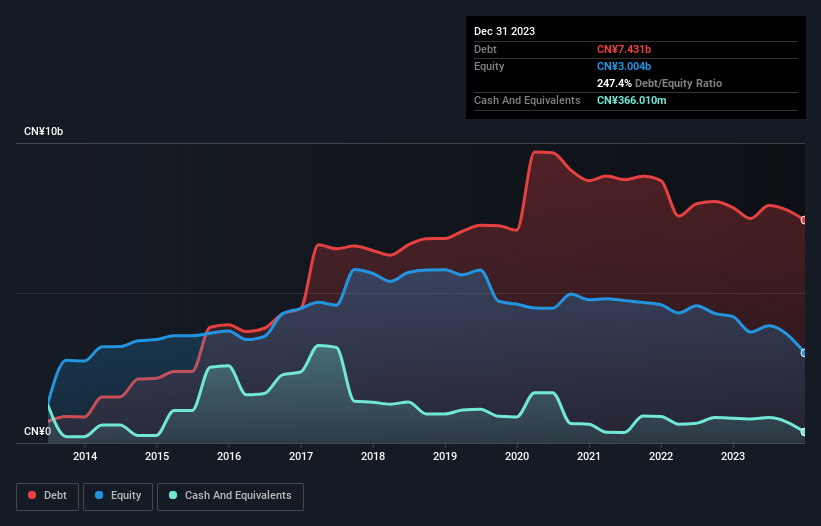The width and height of the screenshot is (821, 526).
Task: Click the CN¥0 y-axis label
Action: (38, 431)
